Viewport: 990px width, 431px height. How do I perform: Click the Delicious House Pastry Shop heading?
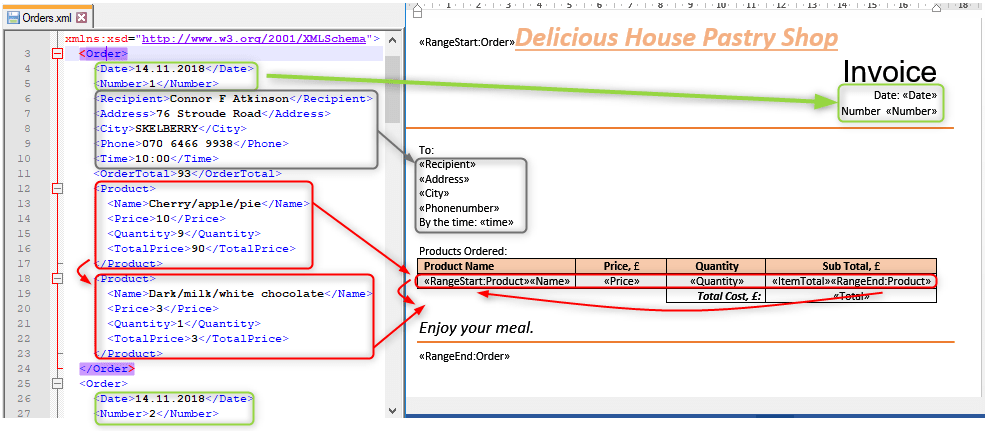[x=677, y=38]
